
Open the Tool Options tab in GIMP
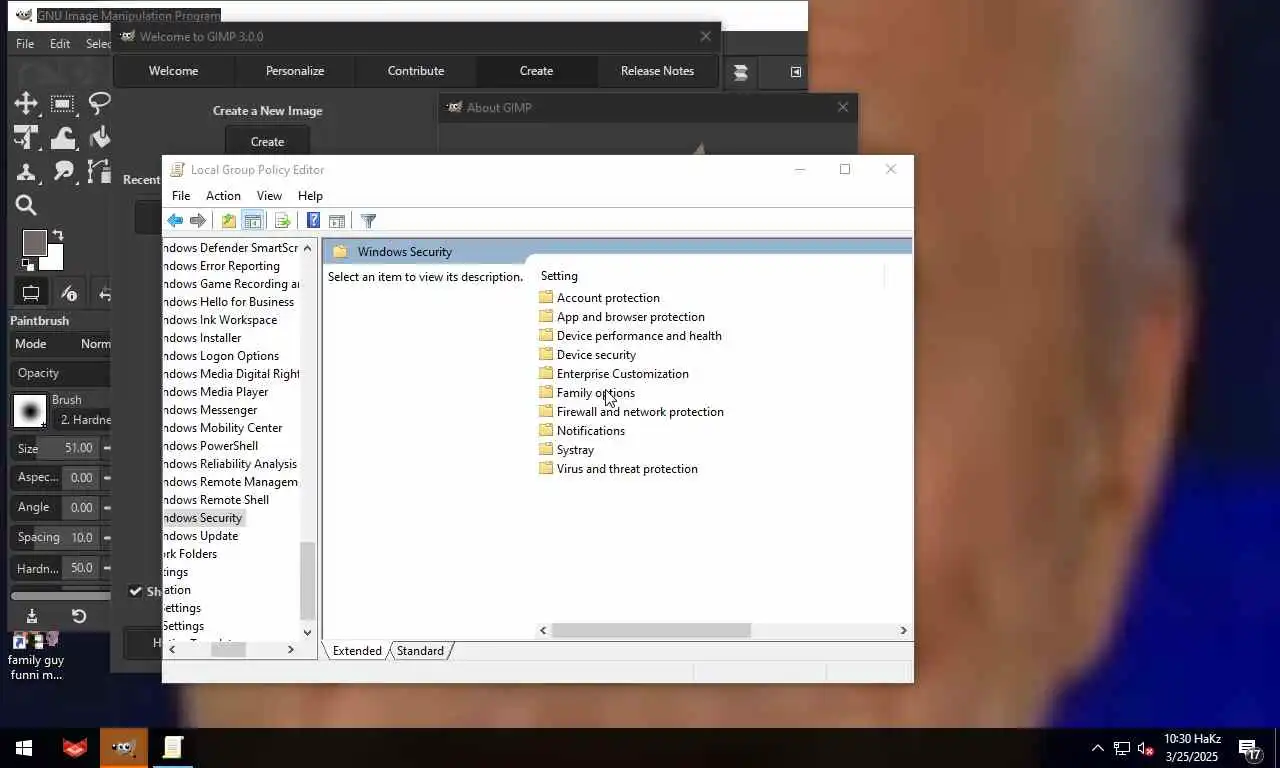tap(31, 293)
